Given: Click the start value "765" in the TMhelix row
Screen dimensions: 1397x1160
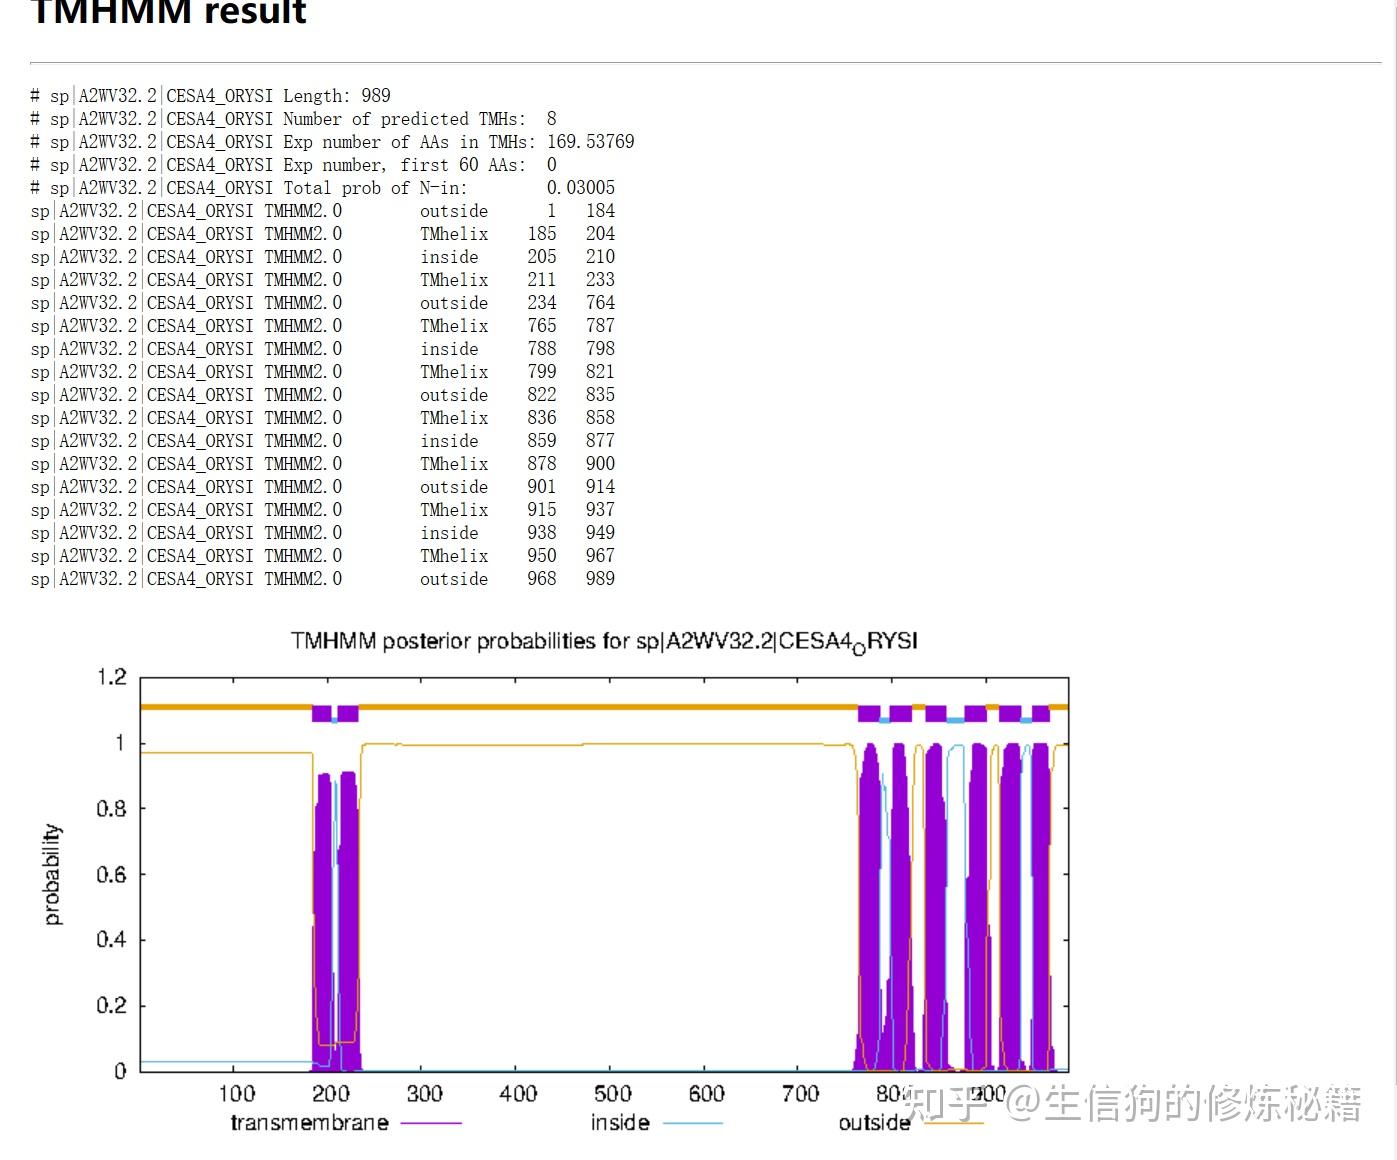Looking at the screenshot, I should pyautogui.click(x=542, y=326).
